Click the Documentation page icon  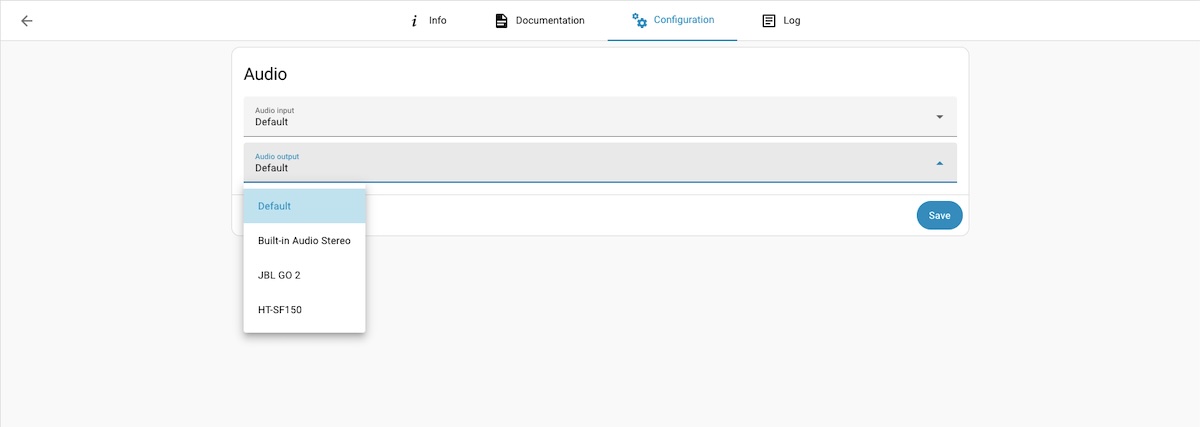502,20
